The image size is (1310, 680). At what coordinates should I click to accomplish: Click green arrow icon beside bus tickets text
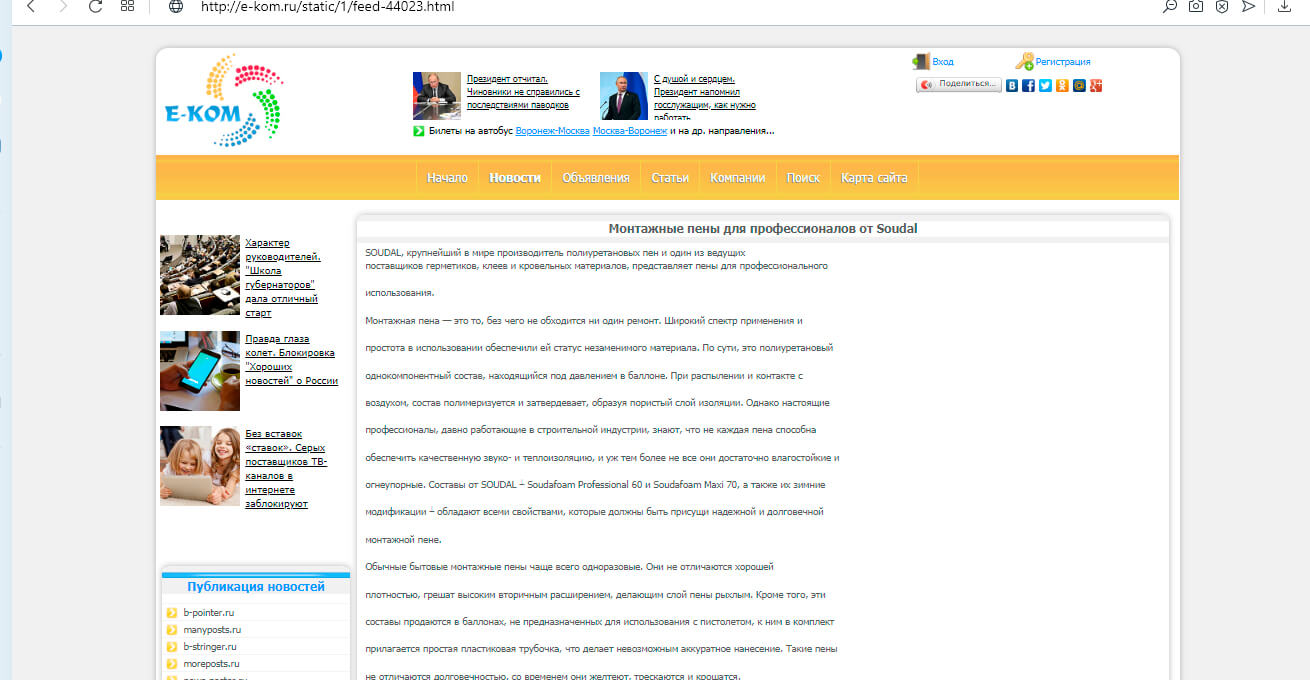(x=419, y=131)
